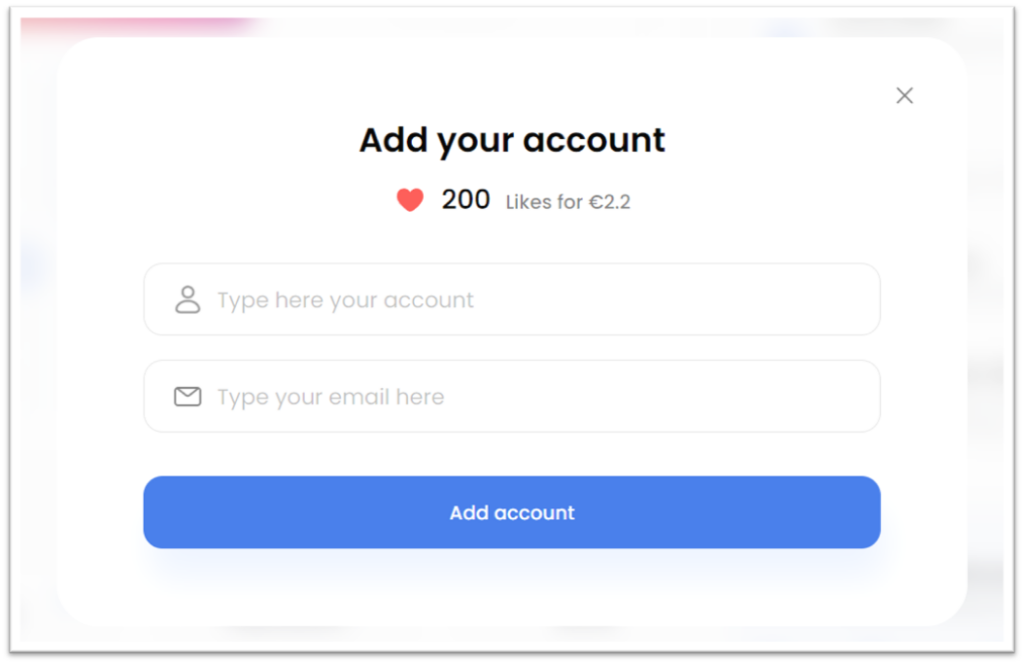1024x664 pixels.
Task: Select the mail icon beside email placeholder
Action: (x=187, y=396)
